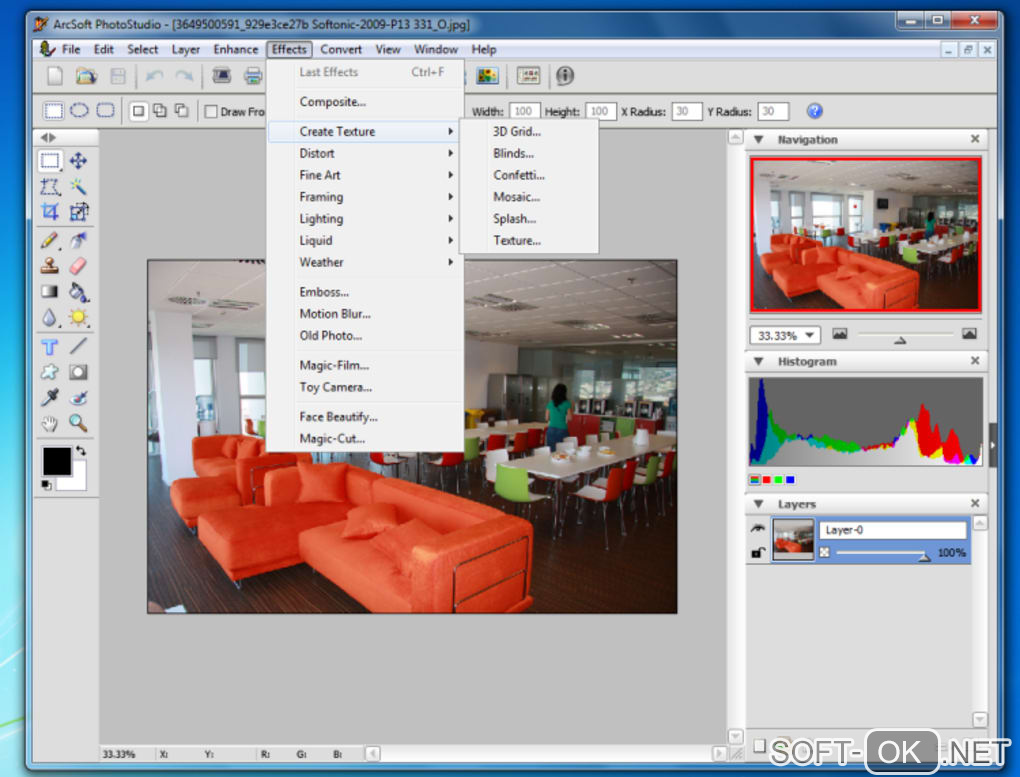Select the Crop tool
This screenshot has width=1020, height=777.
pos(50,211)
